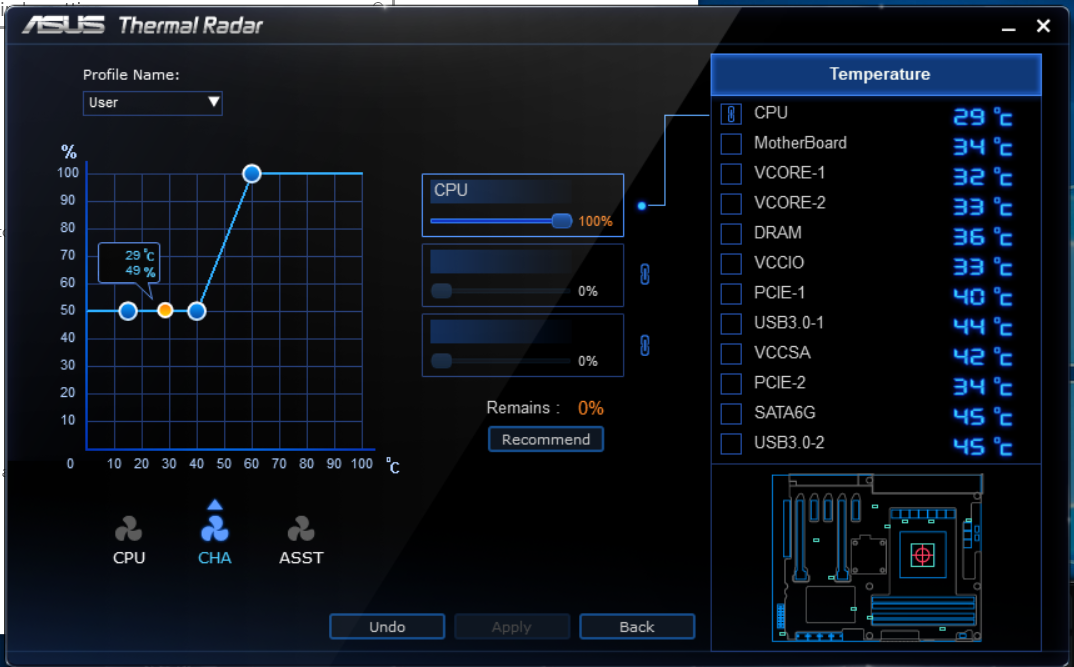Select the CHA chassis fan icon
Screen dimensions: 1074x667
(214, 529)
